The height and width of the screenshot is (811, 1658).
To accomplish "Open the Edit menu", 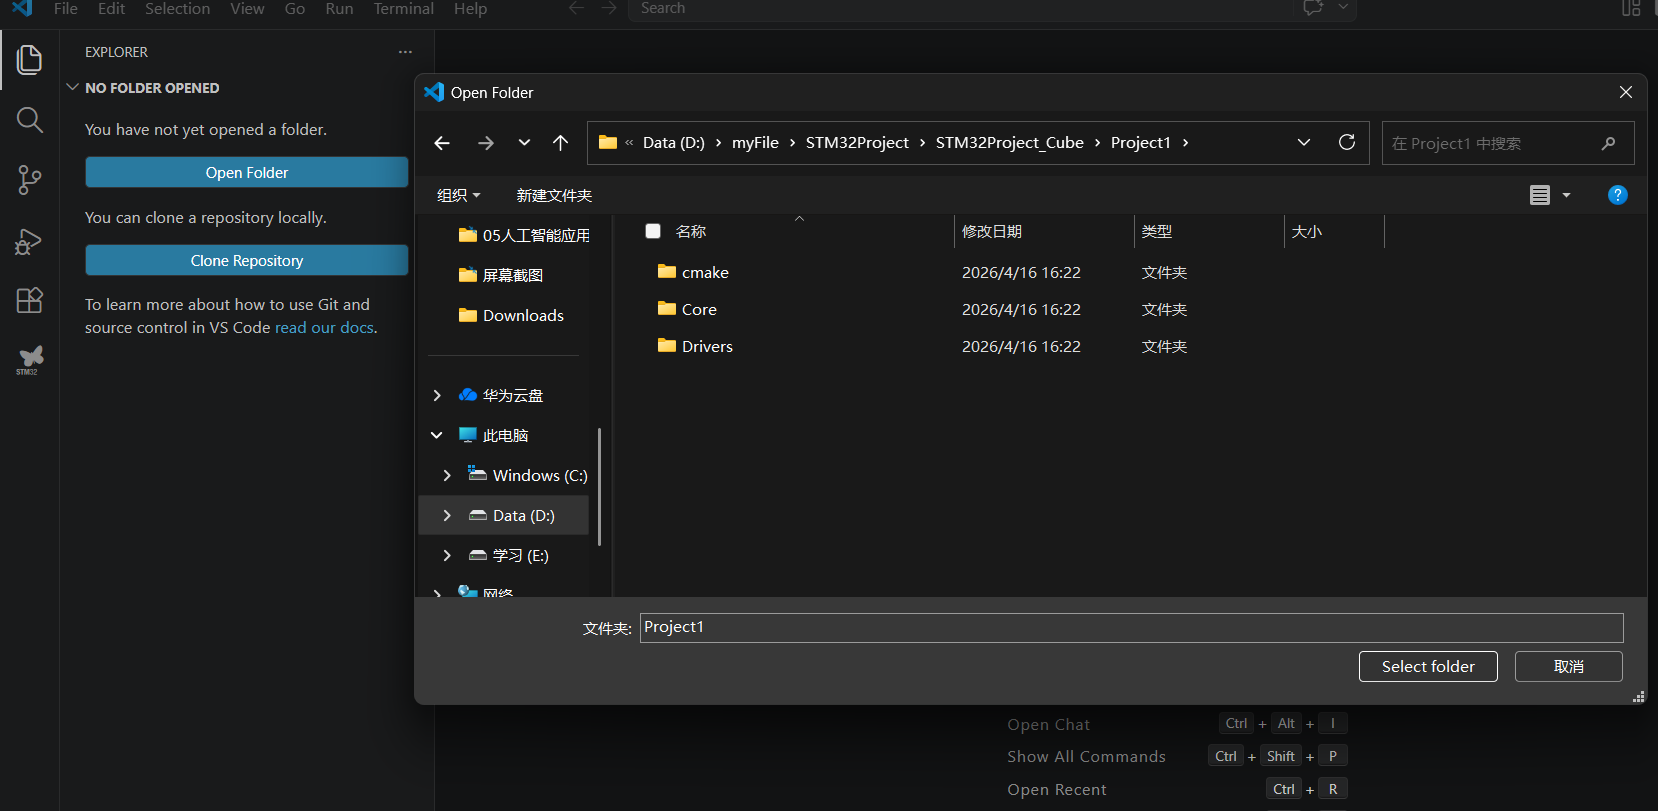I will pos(111,8).
